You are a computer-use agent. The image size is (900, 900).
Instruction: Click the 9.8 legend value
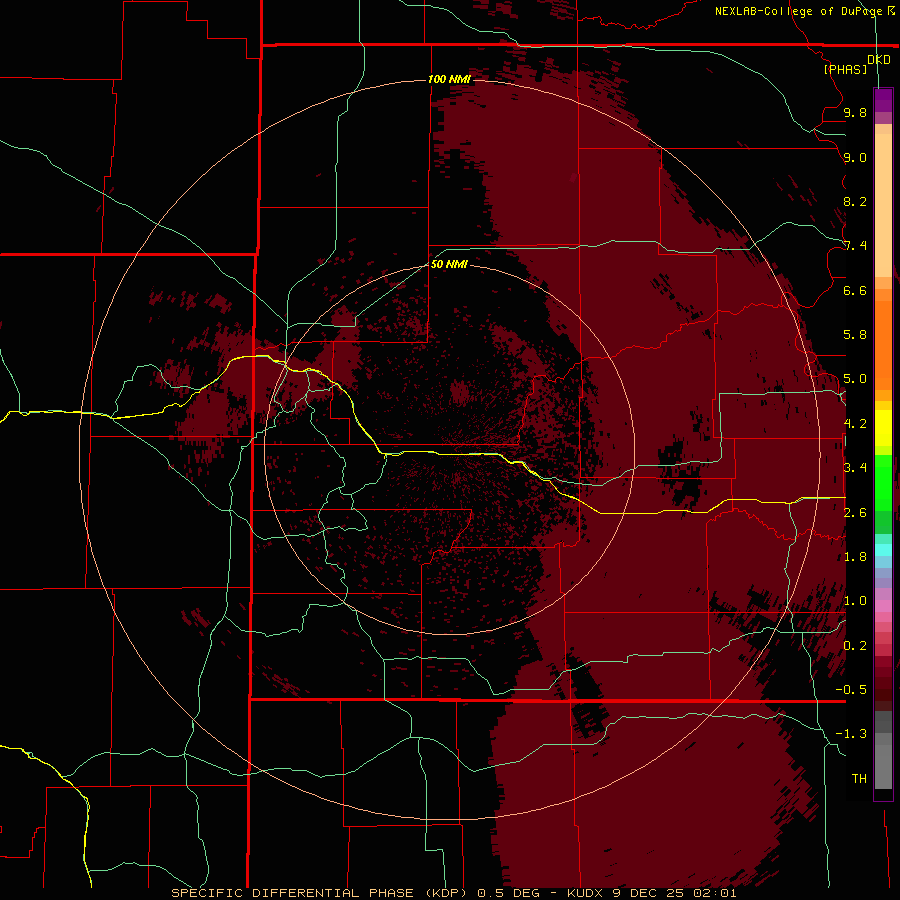coord(855,112)
